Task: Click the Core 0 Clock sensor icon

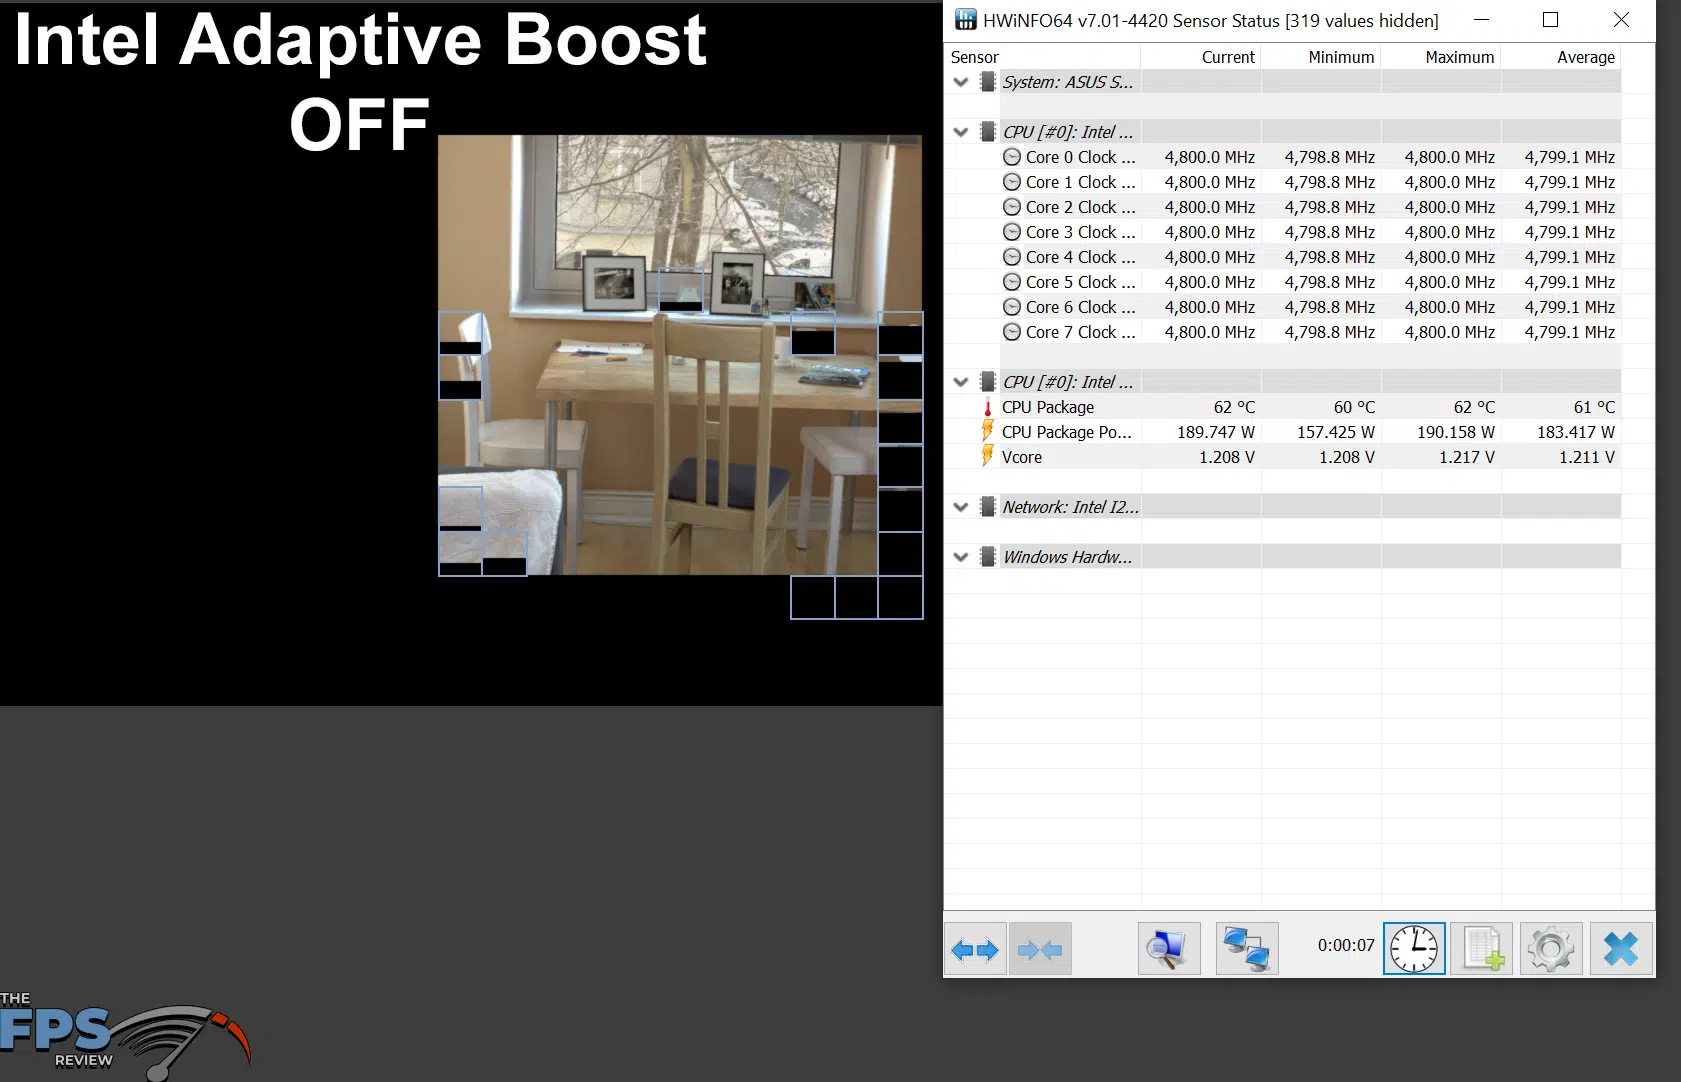Action: [1012, 157]
